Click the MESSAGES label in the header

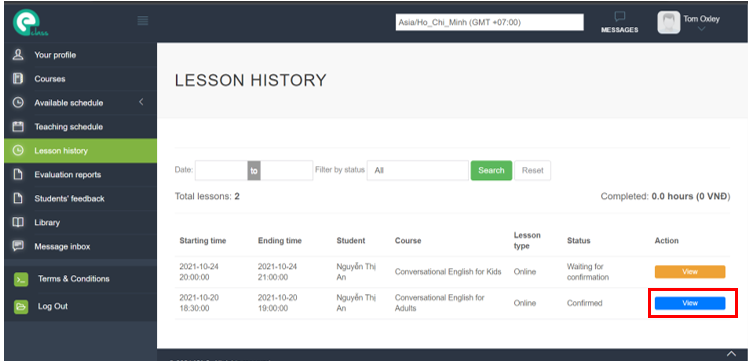[620, 30]
